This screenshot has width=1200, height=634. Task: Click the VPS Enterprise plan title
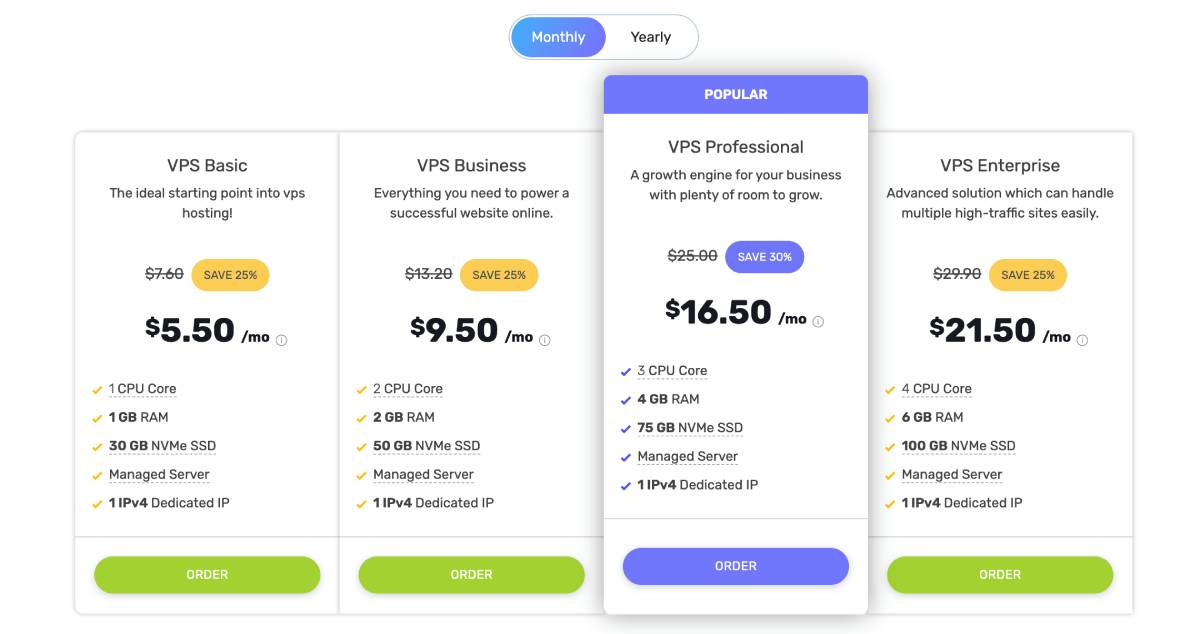pos(1000,166)
